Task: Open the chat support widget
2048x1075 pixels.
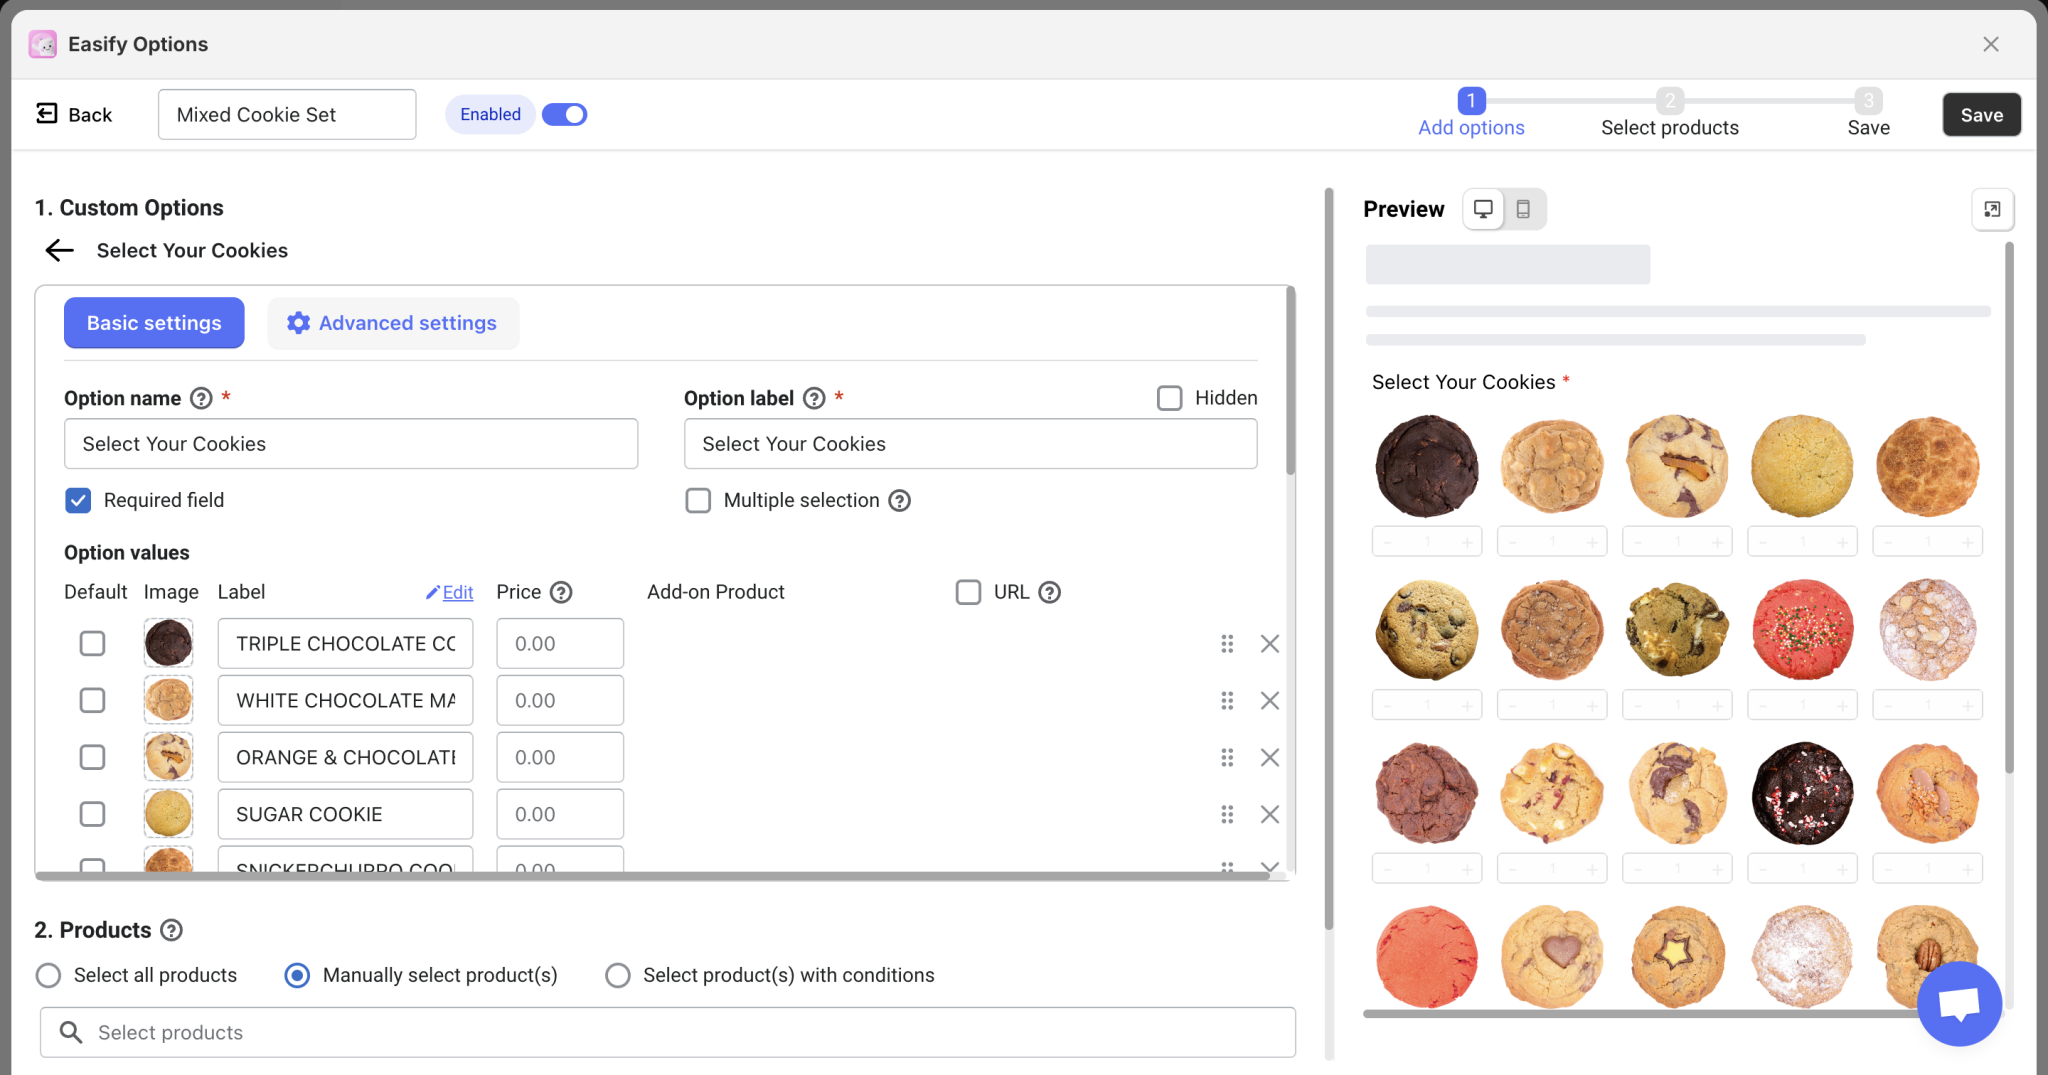Action: pos(1958,1004)
